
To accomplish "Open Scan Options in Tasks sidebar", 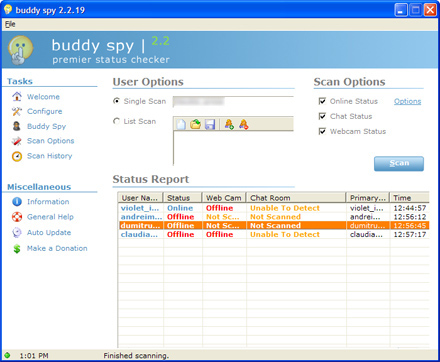I will pyautogui.click(x=51, y=141).
